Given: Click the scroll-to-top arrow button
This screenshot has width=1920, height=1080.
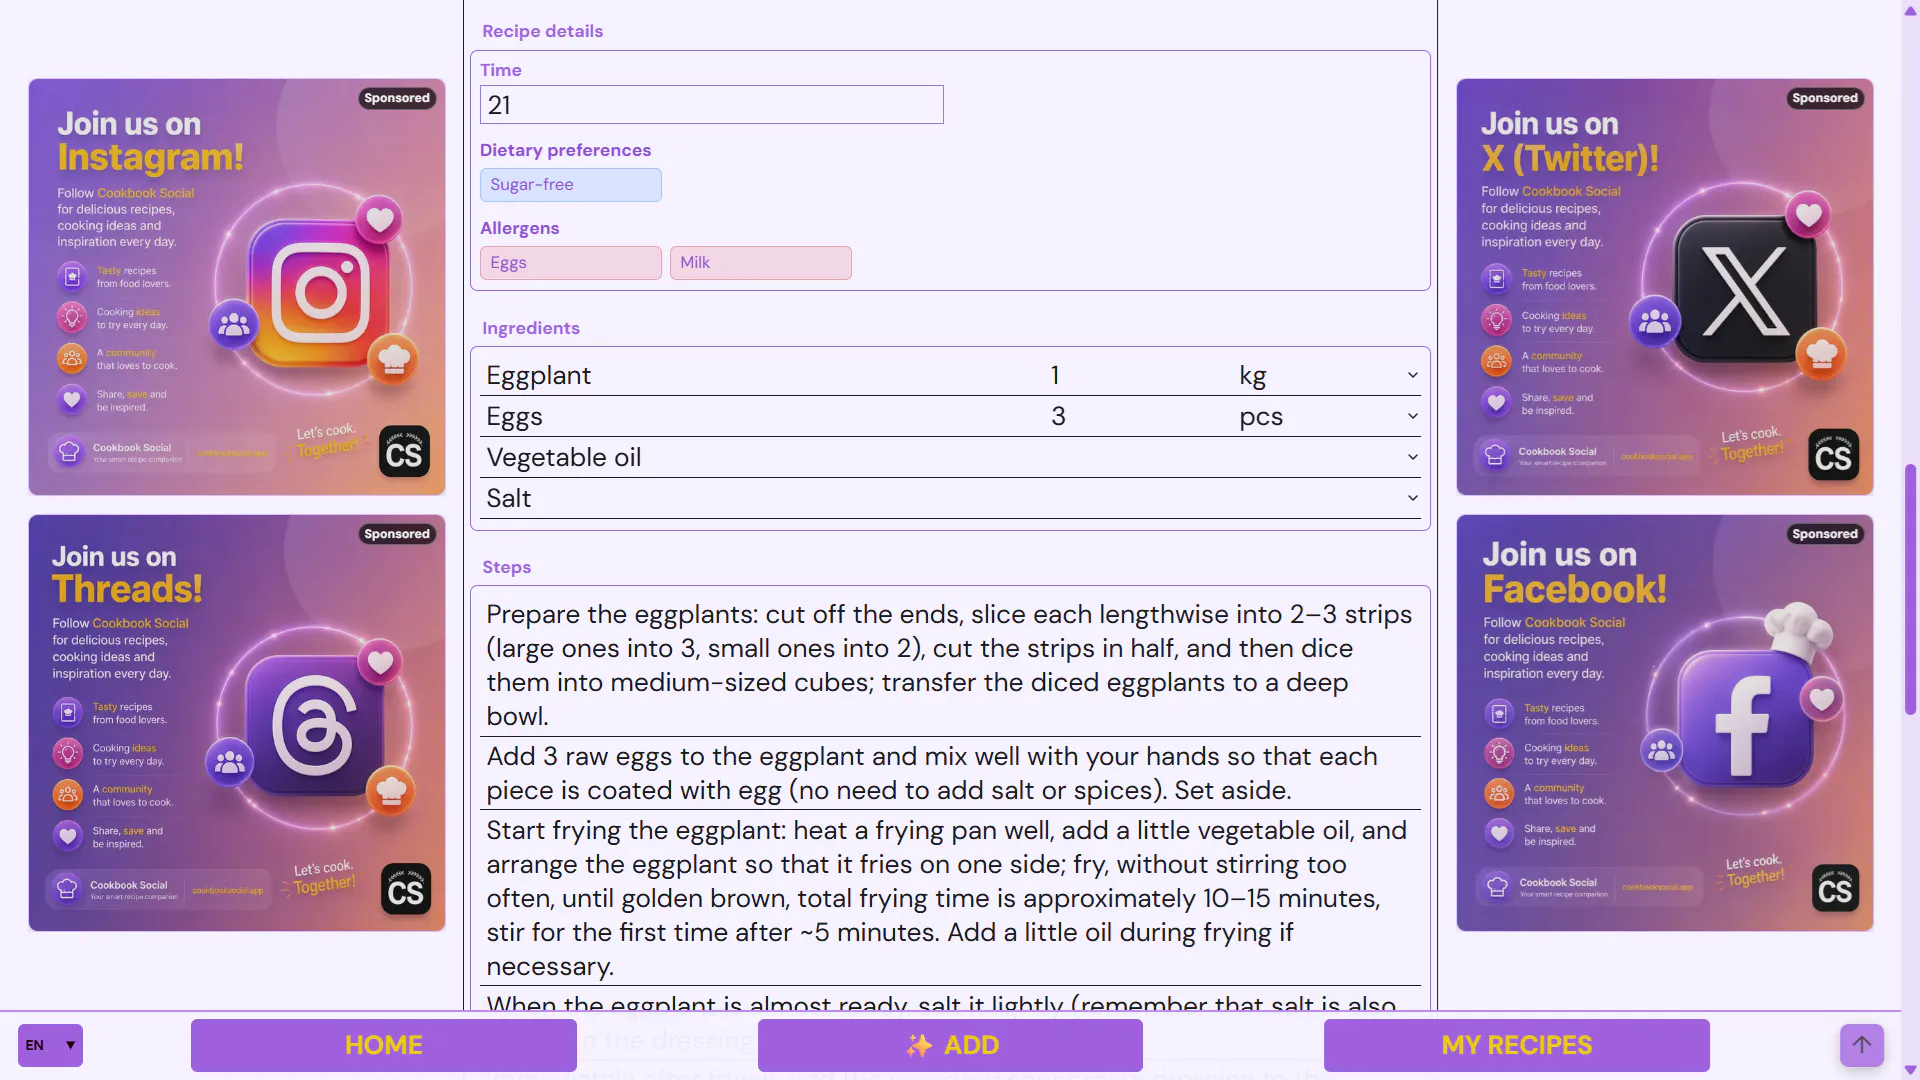Looking at the screenshot, I should click(x=1861, y=1045).
